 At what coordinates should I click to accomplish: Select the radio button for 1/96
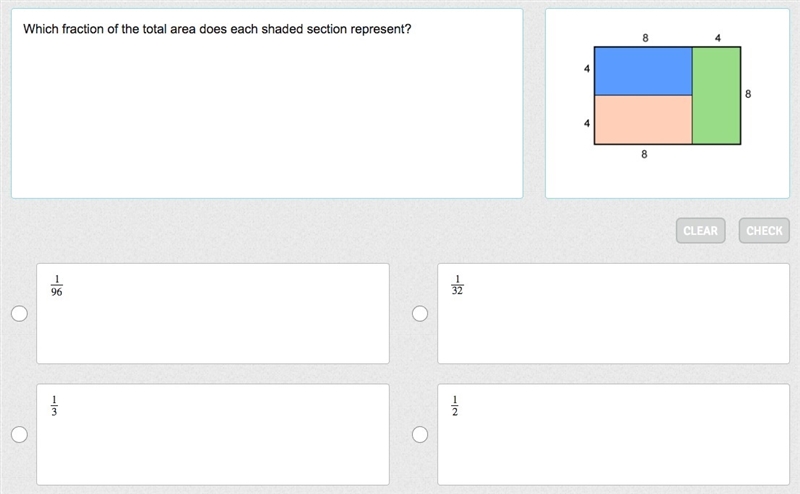[x=19, y=313]
